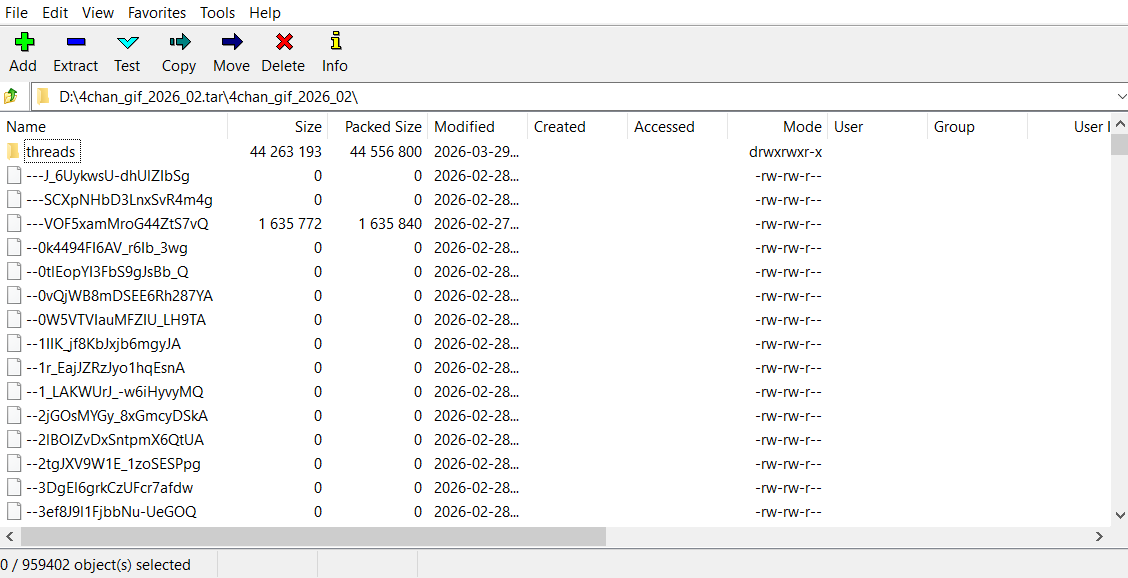Viewport: 1128px width, 578px height.
Task: Click the vertical scrollbar thumb
Action: pyautogui.click(x=1119, y=143)
